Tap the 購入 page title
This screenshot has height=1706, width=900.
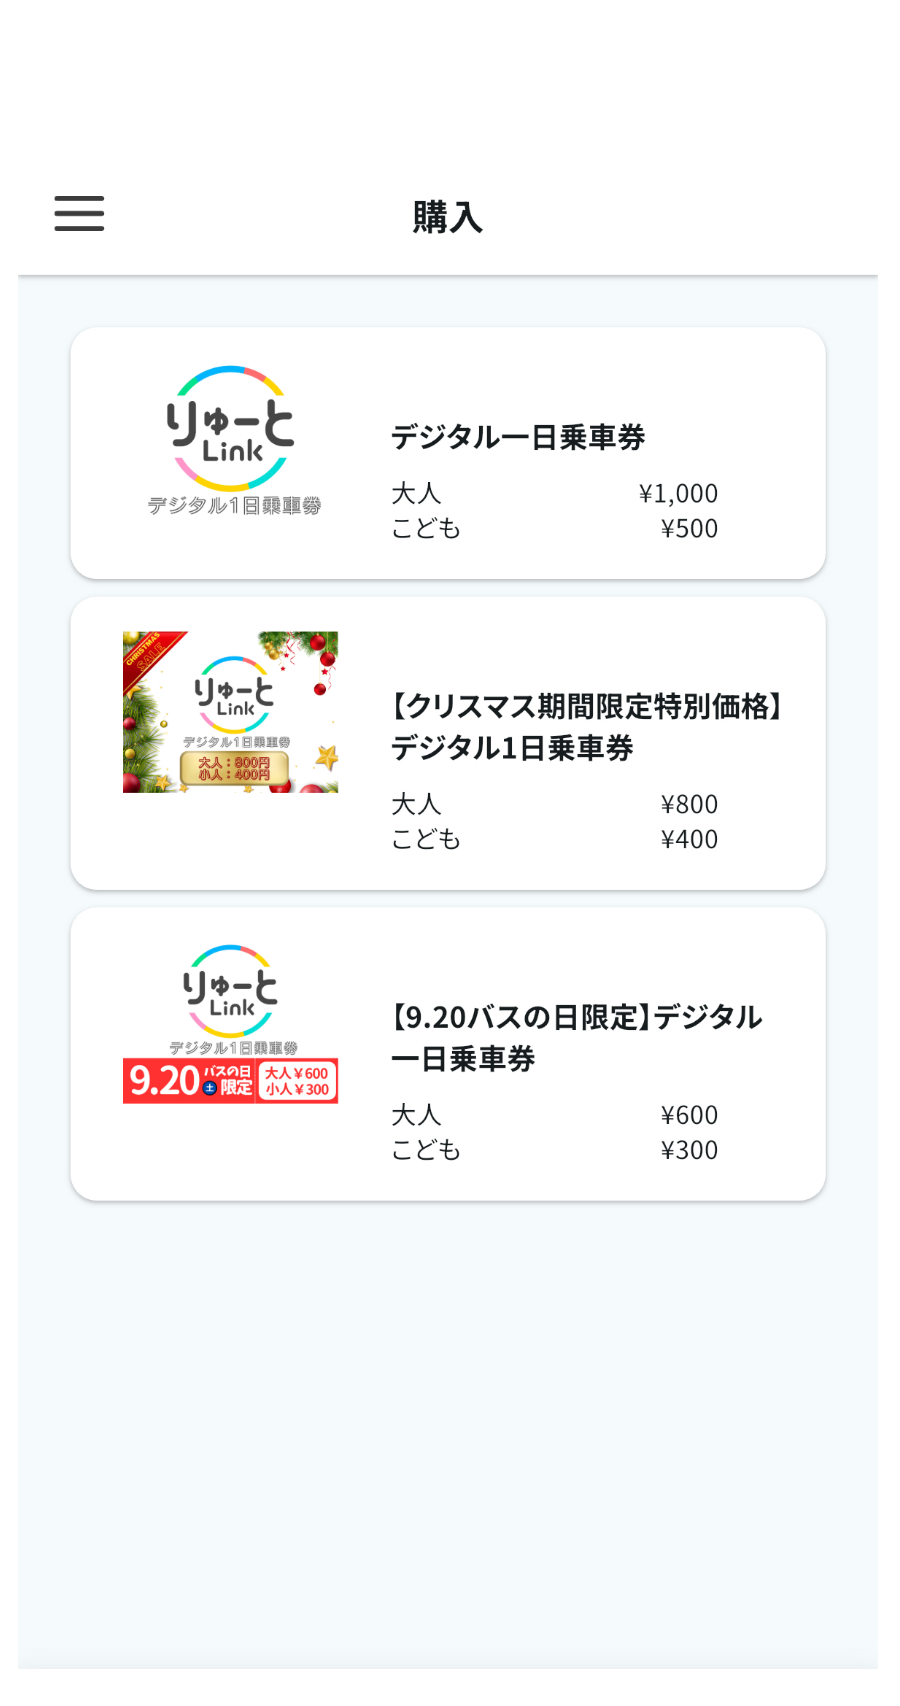[x=447, y=217]
